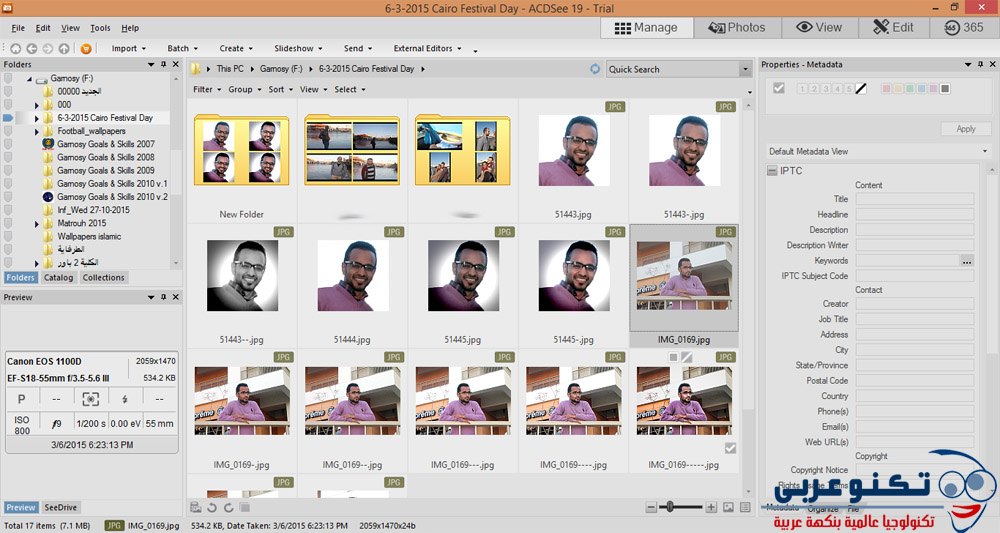Viewport: 1000px width, 533px height.
Task: Switch to View mode
Action: pyautogui.click(x=819, y=27)
